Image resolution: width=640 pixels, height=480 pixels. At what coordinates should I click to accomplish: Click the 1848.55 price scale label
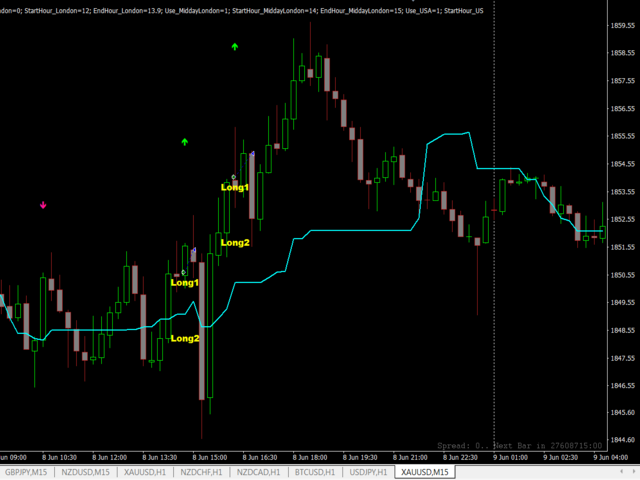click(622, 330)
